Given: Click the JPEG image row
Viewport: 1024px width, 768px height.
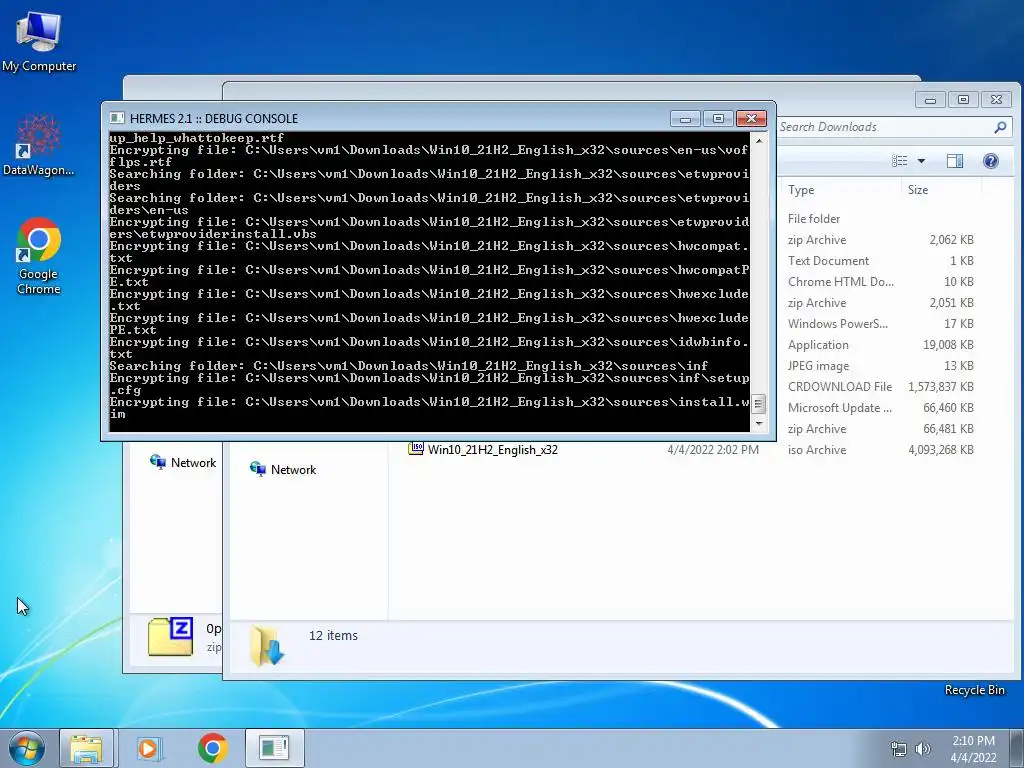Looking at the screenshot, I should click(x=818, y=366).
